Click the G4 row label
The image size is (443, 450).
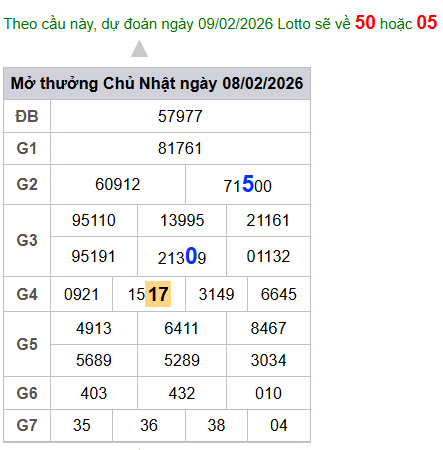coord(27,294)
